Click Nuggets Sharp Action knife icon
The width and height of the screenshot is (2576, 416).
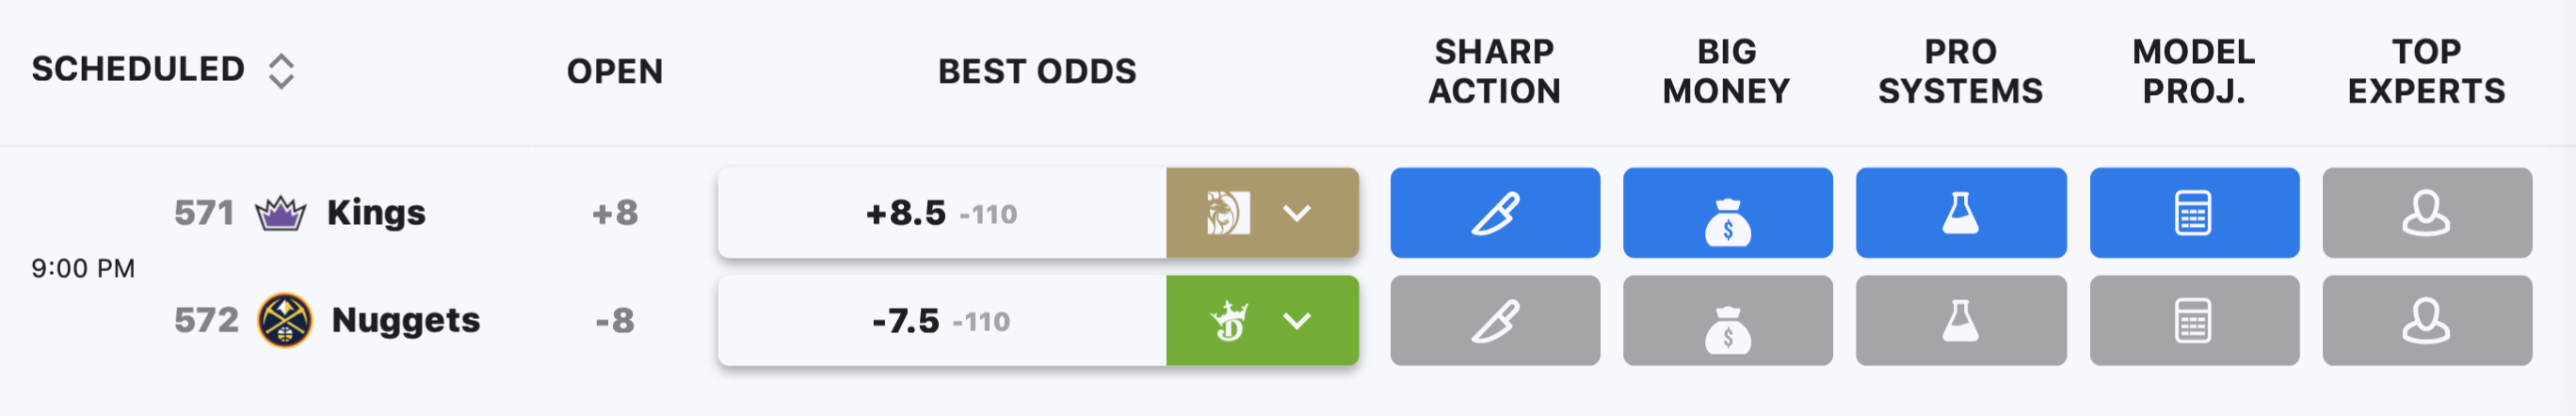[1494, 321]
